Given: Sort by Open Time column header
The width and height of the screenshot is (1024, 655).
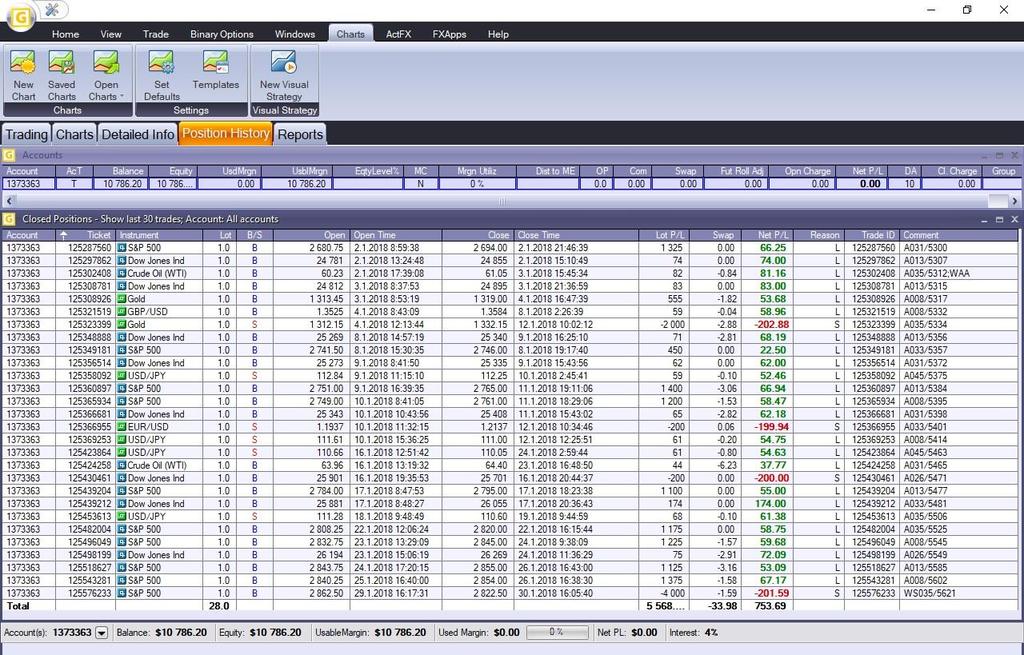Looking at the screenshot, I should click(x=396, y=235).
